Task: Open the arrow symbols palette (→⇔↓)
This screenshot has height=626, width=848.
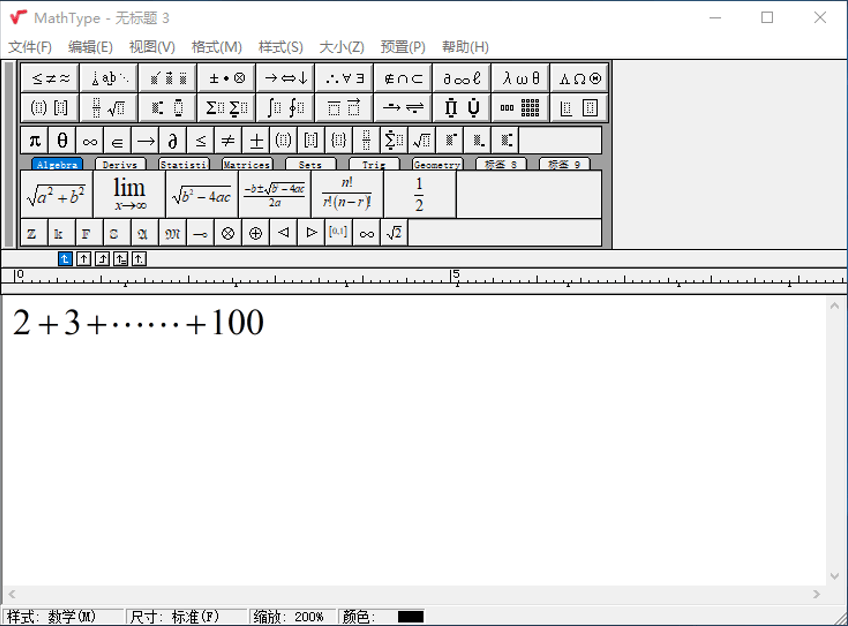Action: (x=286, y=78)
